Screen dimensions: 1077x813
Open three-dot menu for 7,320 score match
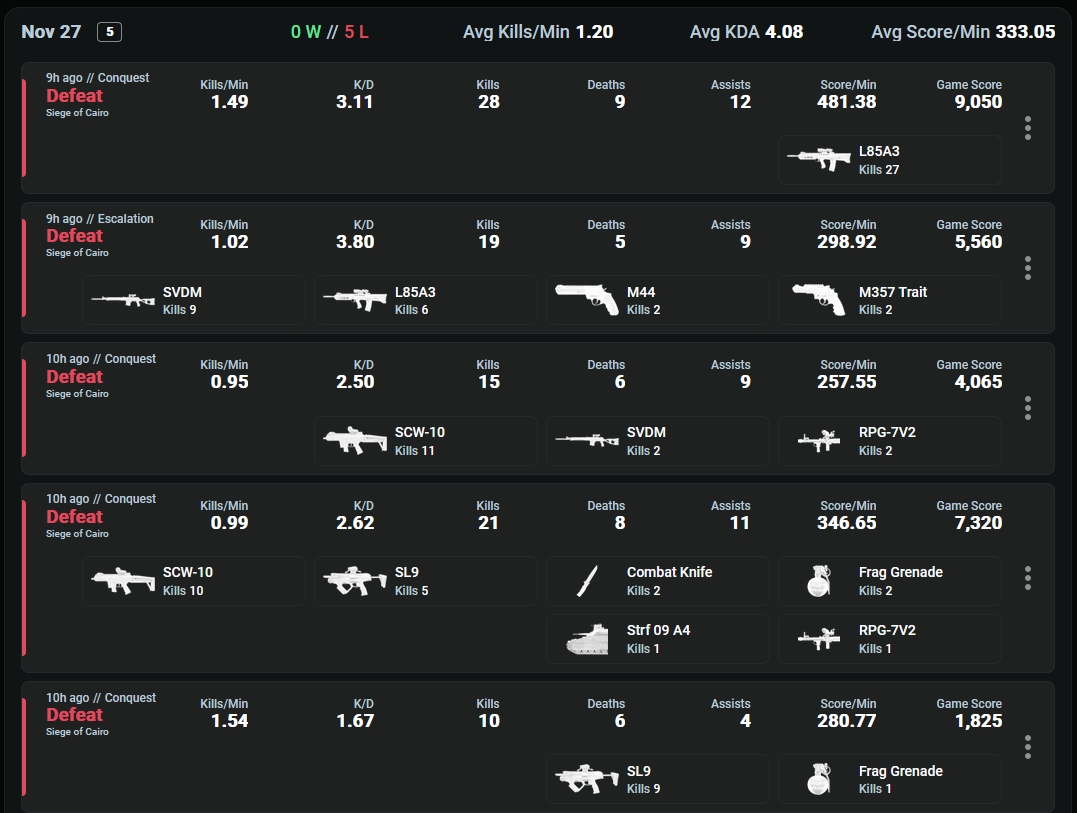[1028, 578]
